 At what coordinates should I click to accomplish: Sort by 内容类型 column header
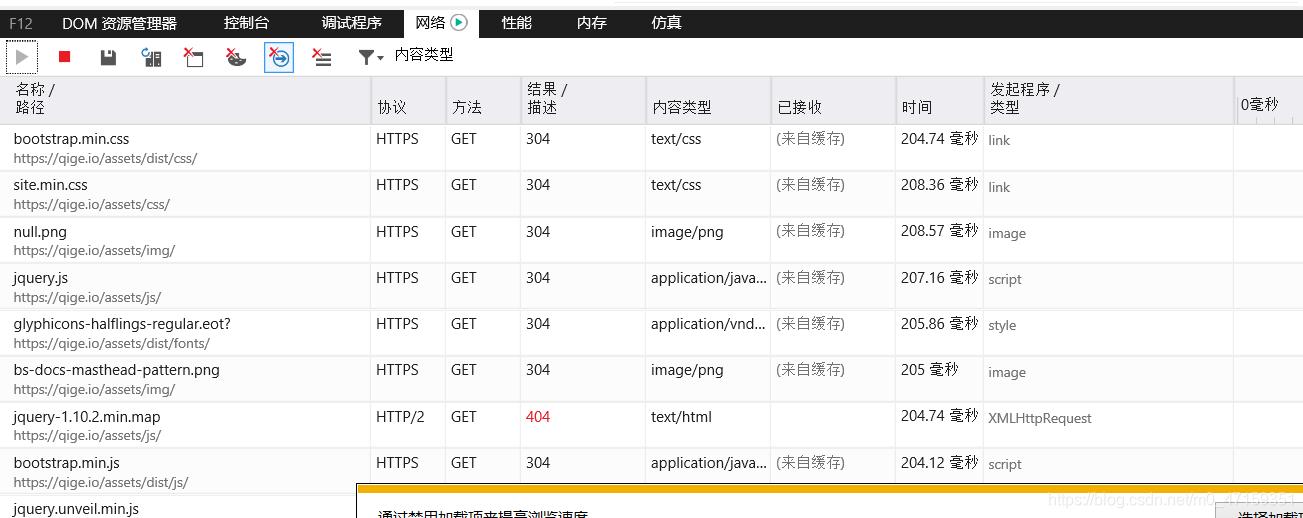708,99
